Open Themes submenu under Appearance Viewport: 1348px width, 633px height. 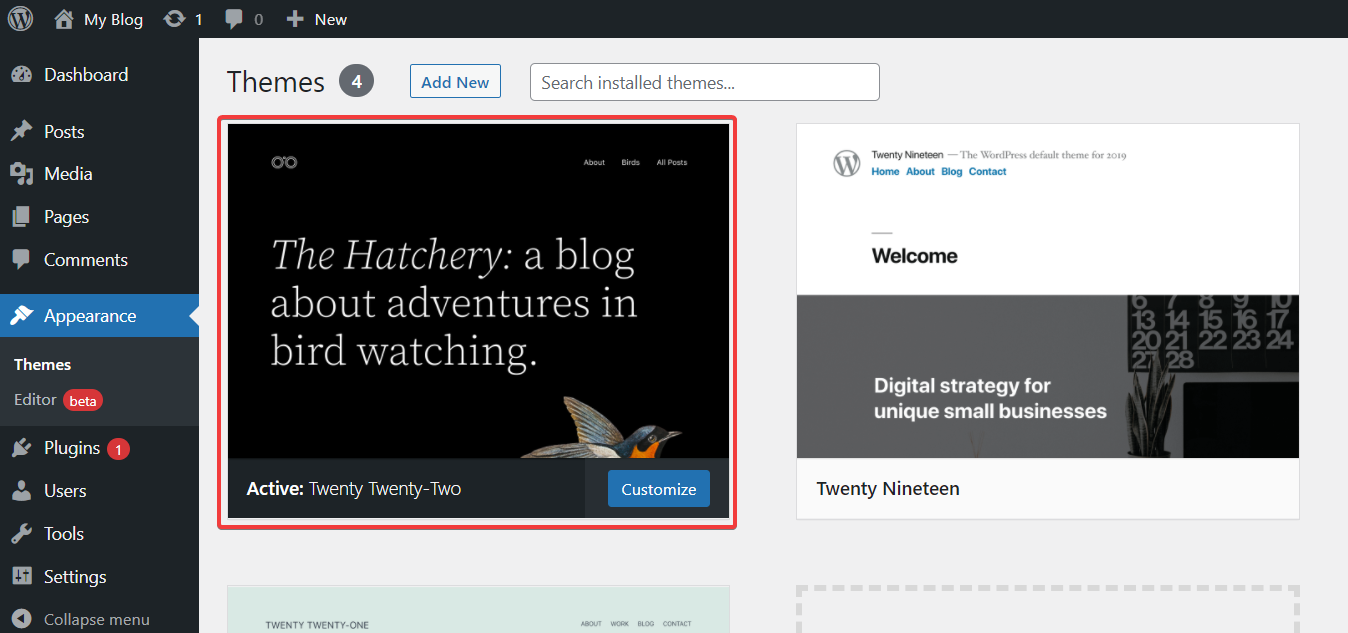[43, 365]
